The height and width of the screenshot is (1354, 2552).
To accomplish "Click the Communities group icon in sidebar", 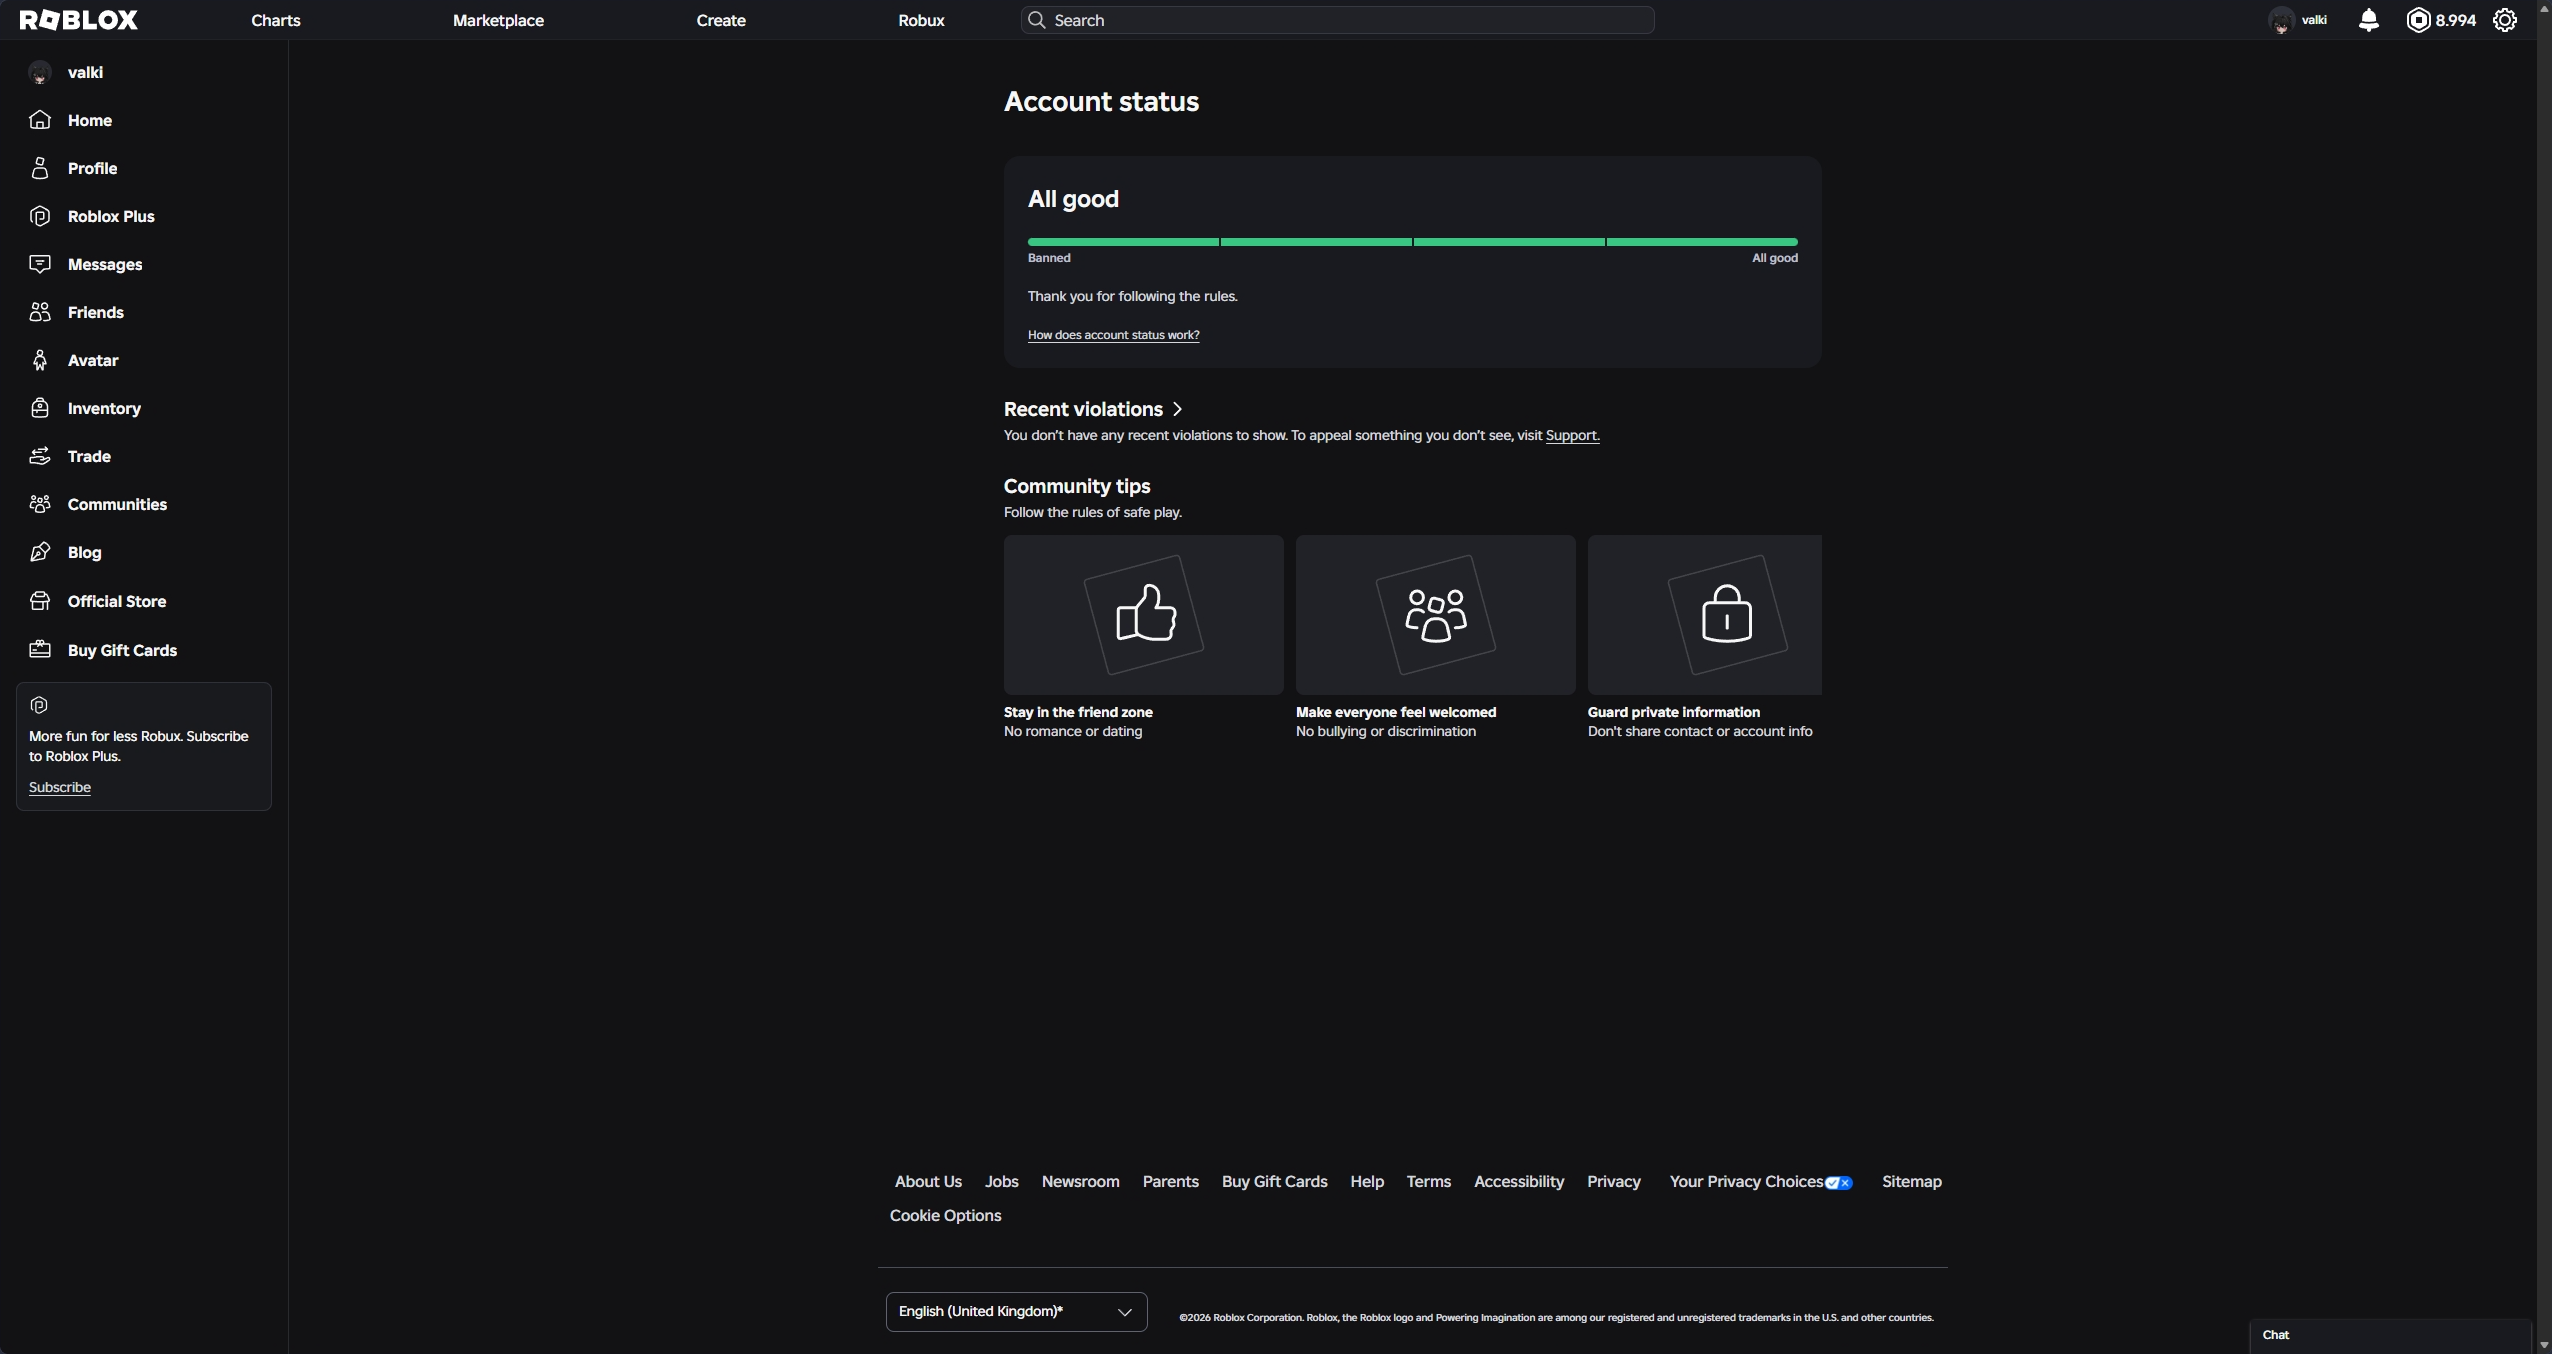I will tap(40, 504).
